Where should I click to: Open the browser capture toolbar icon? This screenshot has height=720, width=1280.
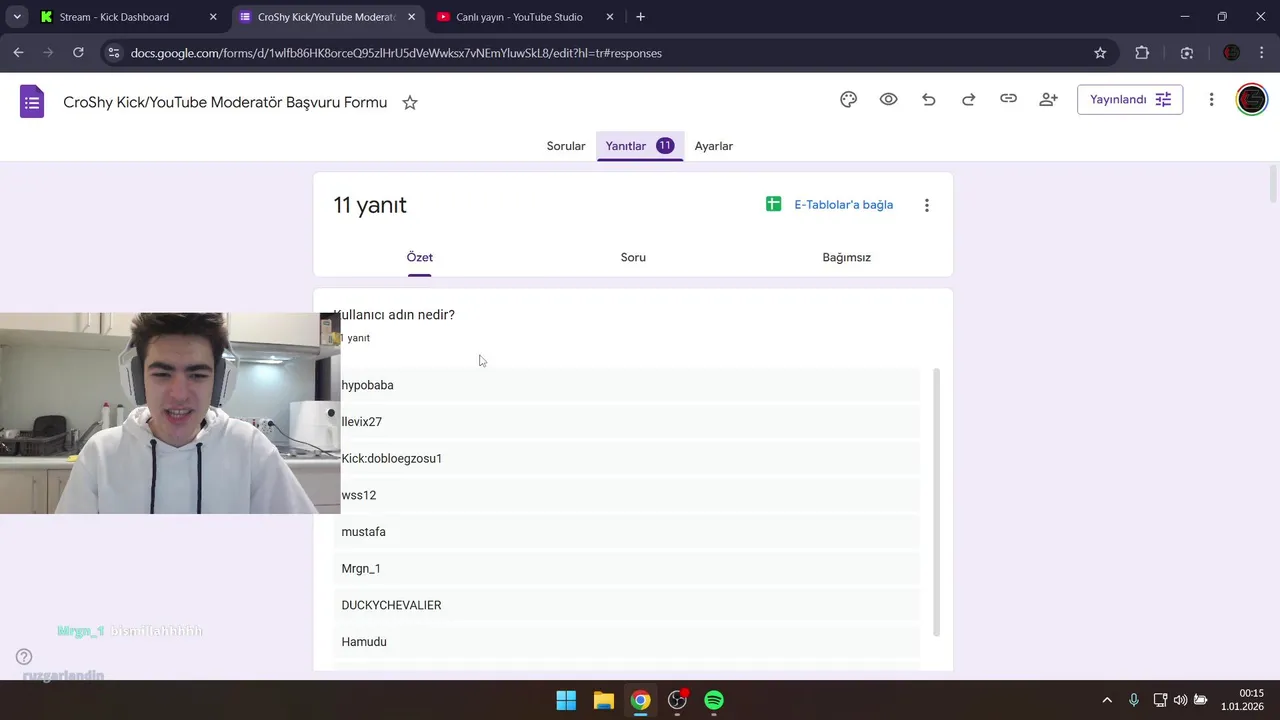[1187, 53]
